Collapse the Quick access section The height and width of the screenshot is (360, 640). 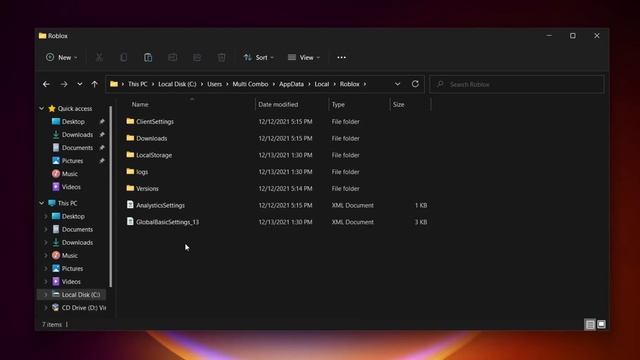(x=42, y=109)
